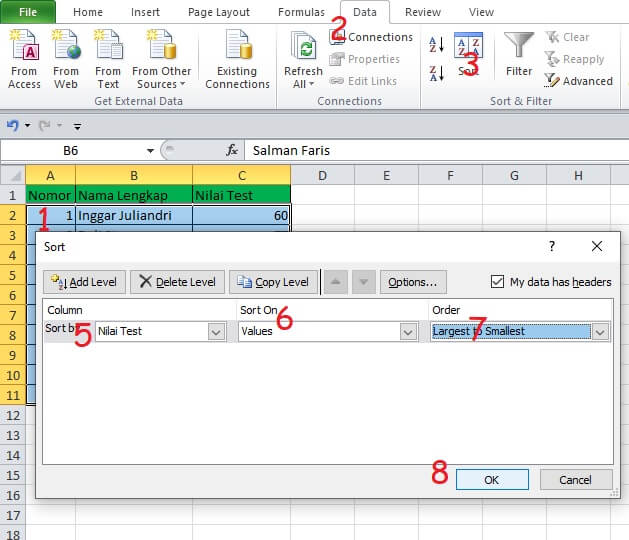
Task: Switch to the Formulas tab
Action: coord(301,12)
